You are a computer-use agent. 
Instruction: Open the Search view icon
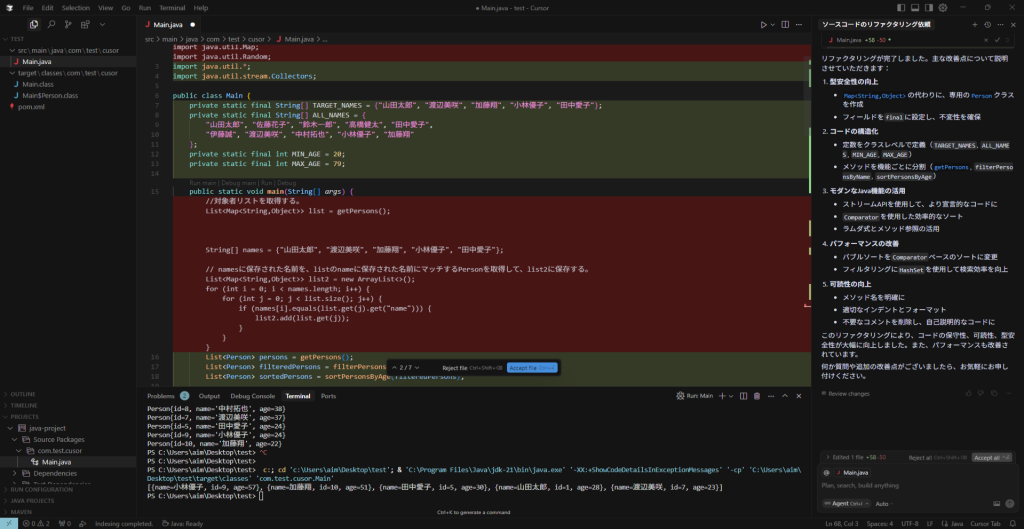[x=51, y=25]
